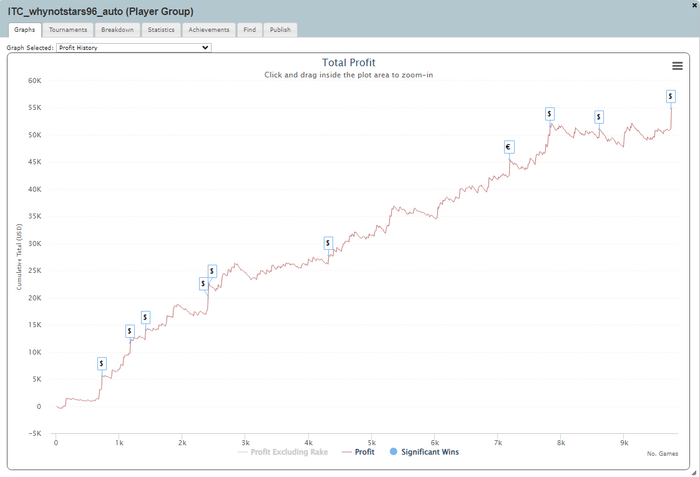Go to the Statistics tab

pyautogui.click(x=161, y=30)
